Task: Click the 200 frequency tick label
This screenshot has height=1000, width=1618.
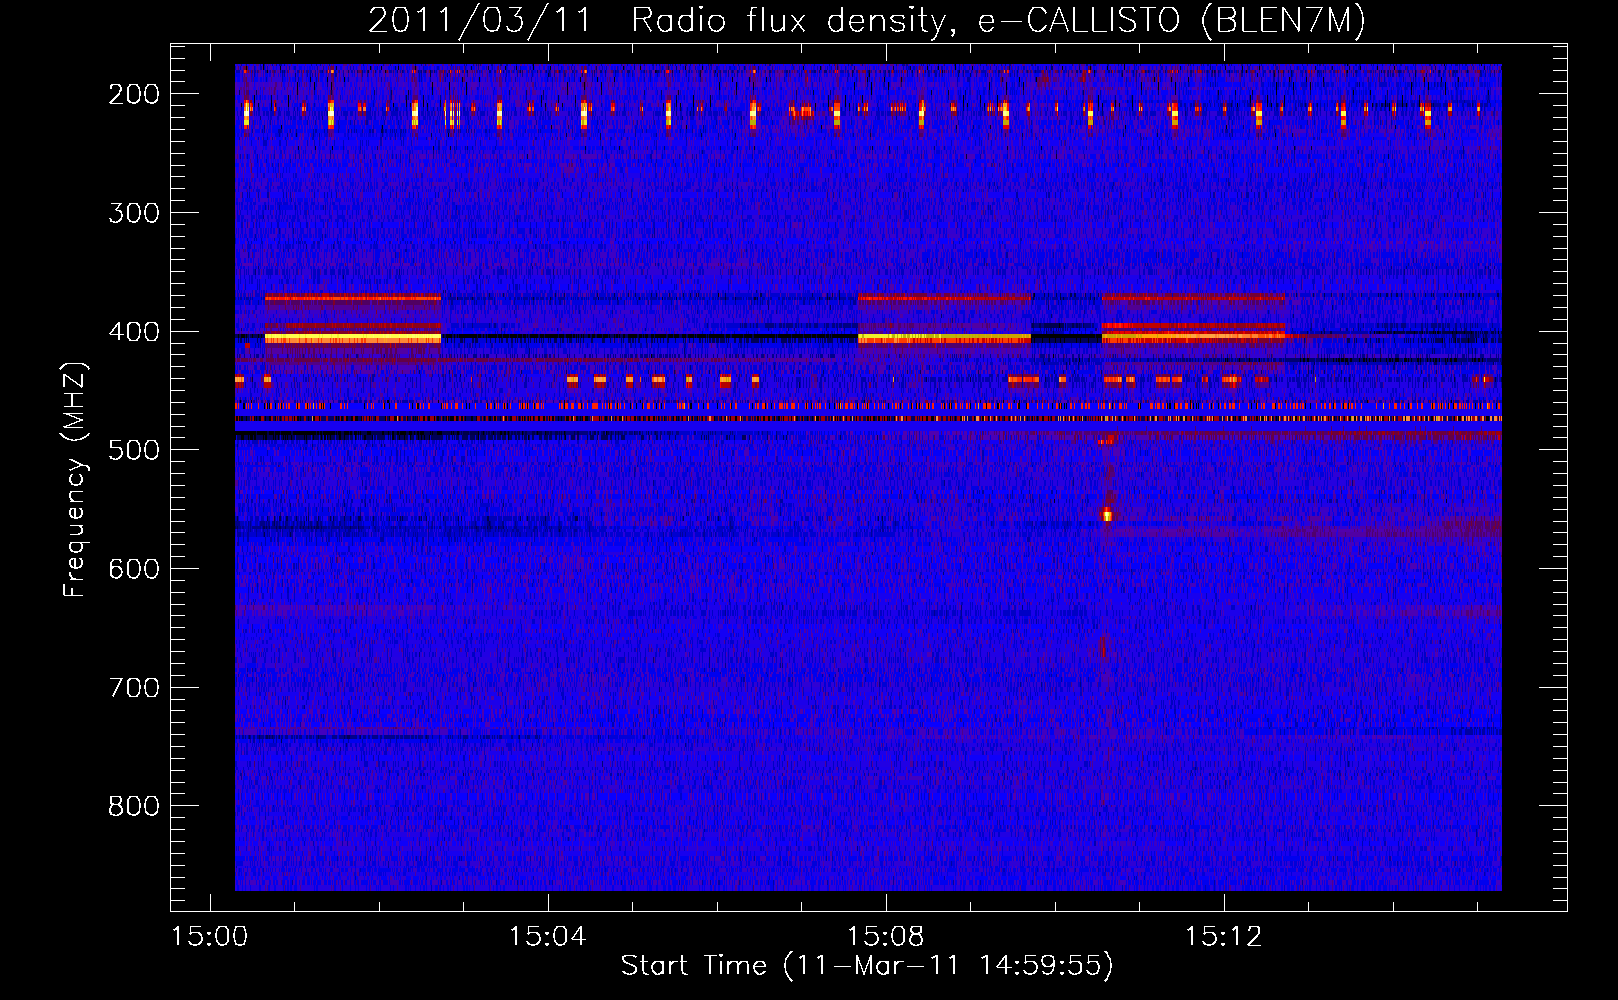Action: coord(134,94)
